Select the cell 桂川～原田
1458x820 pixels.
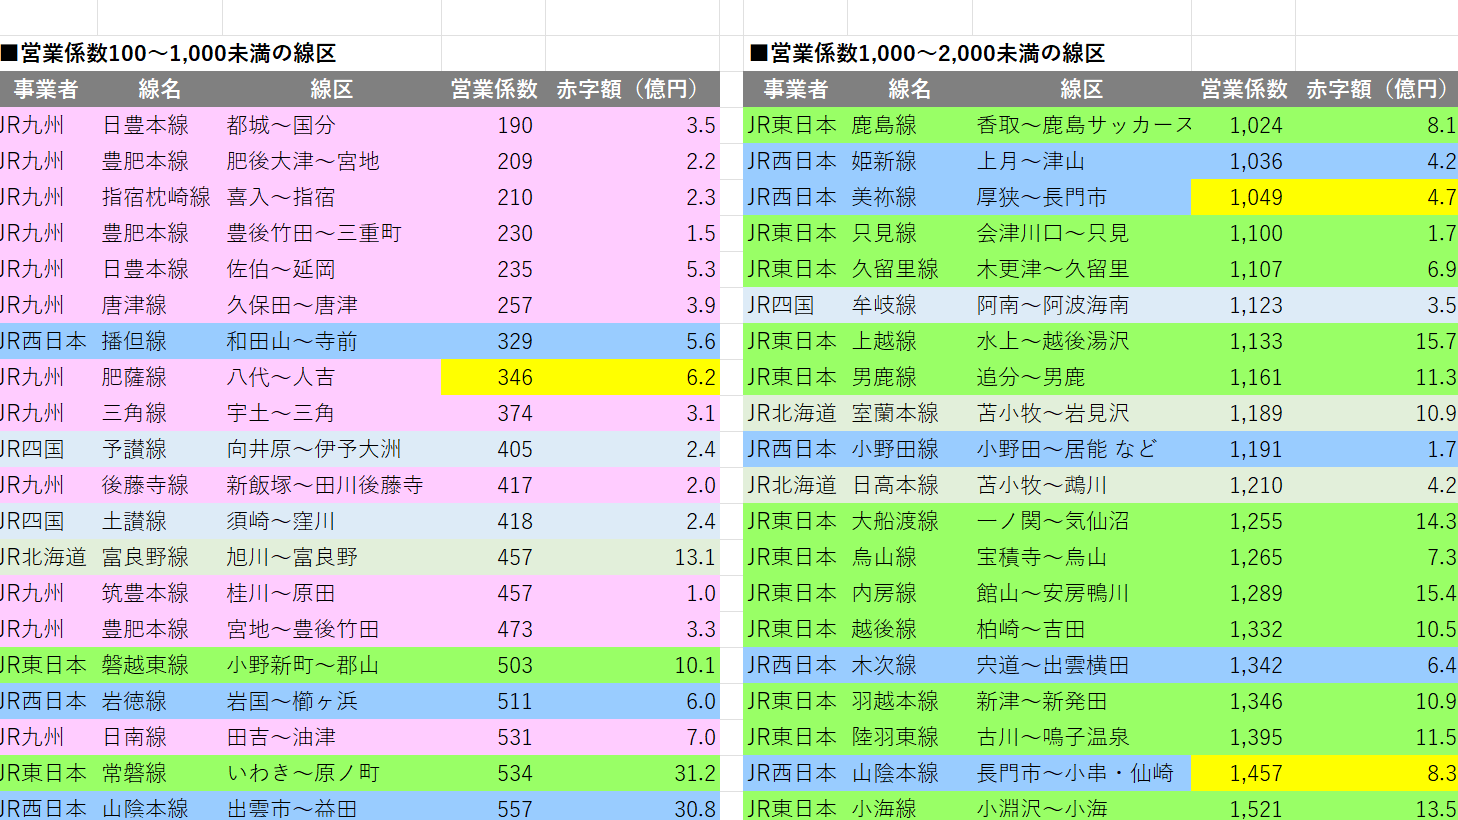[332, 593]
